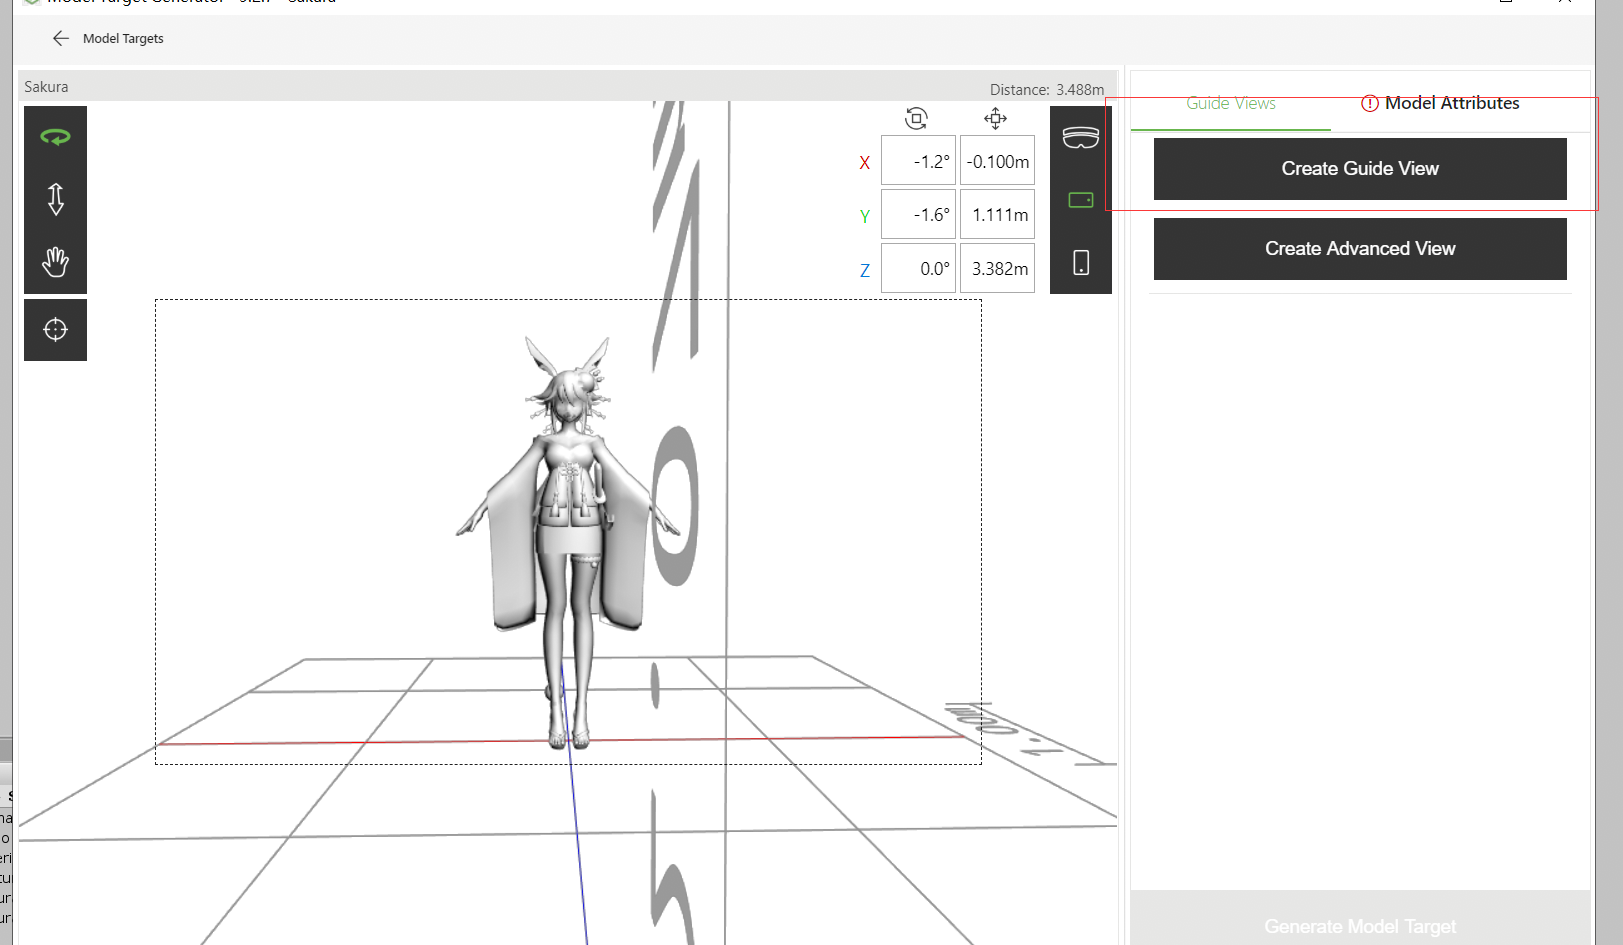Edit the Z rotation field showing 0.0°

pos(918,267)
